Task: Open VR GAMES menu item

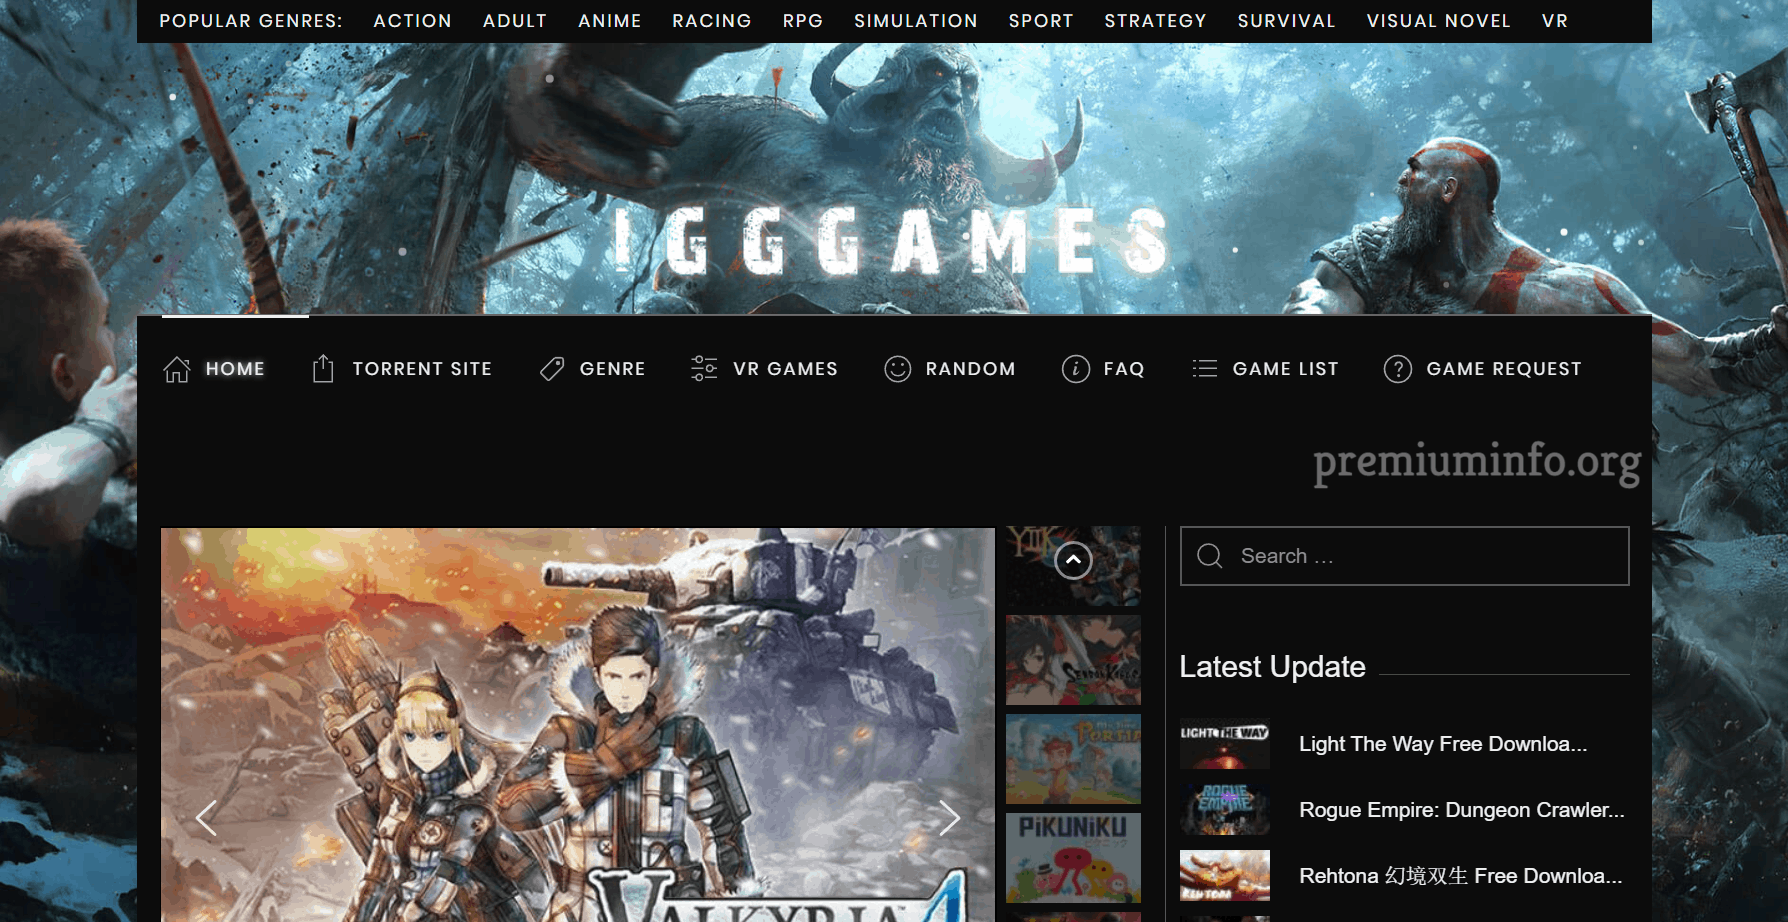Action: click(786, 369)
